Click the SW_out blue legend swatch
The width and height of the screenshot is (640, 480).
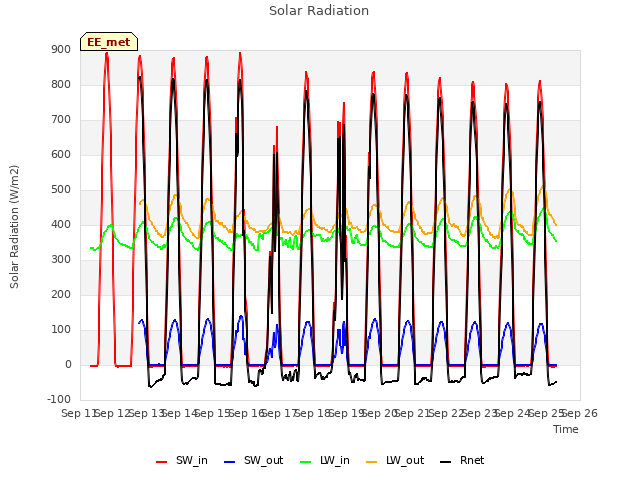(230, 462)
